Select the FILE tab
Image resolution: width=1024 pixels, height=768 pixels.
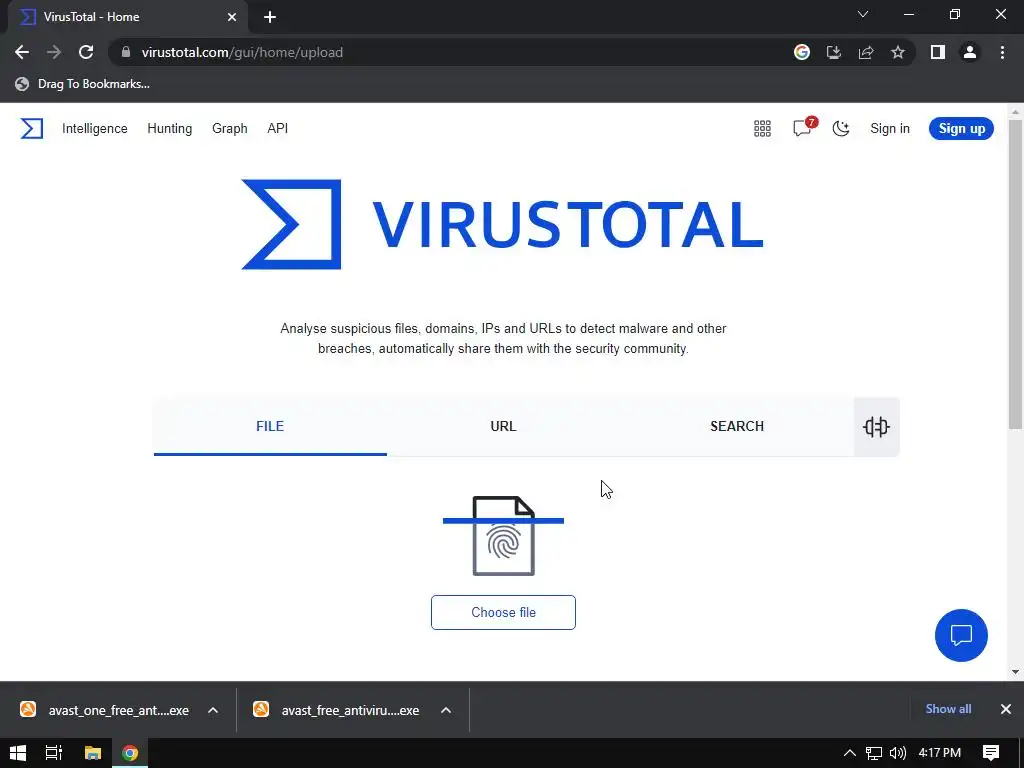270,426
